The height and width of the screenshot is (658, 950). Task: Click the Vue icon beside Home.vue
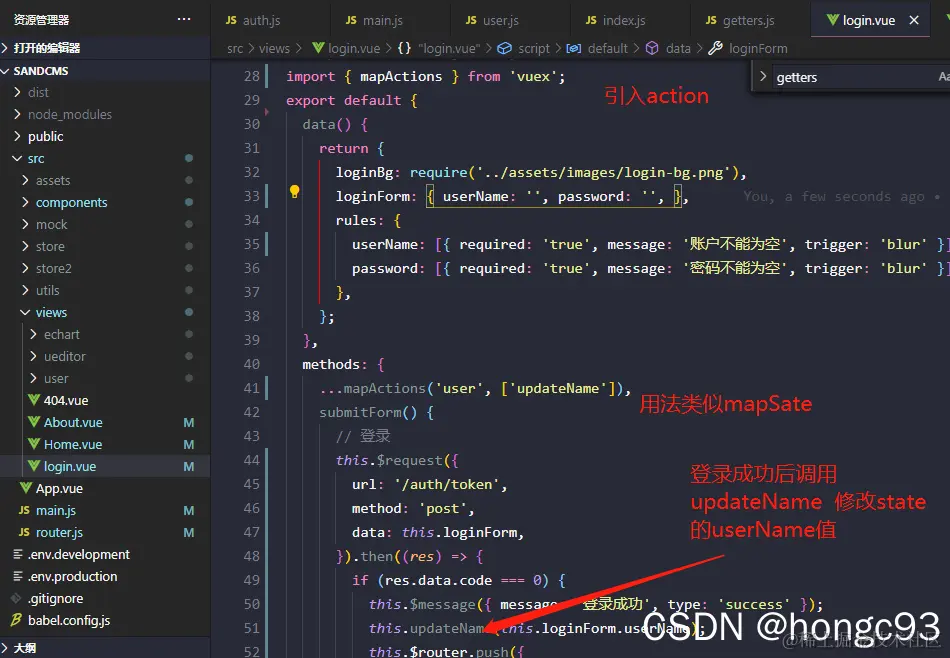[34, 444]
